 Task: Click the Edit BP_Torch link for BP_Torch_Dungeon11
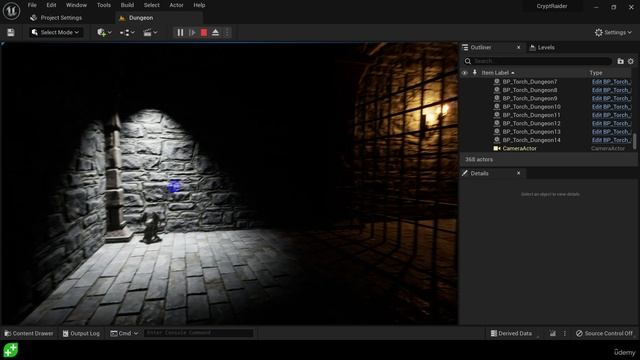pos(611,115)
